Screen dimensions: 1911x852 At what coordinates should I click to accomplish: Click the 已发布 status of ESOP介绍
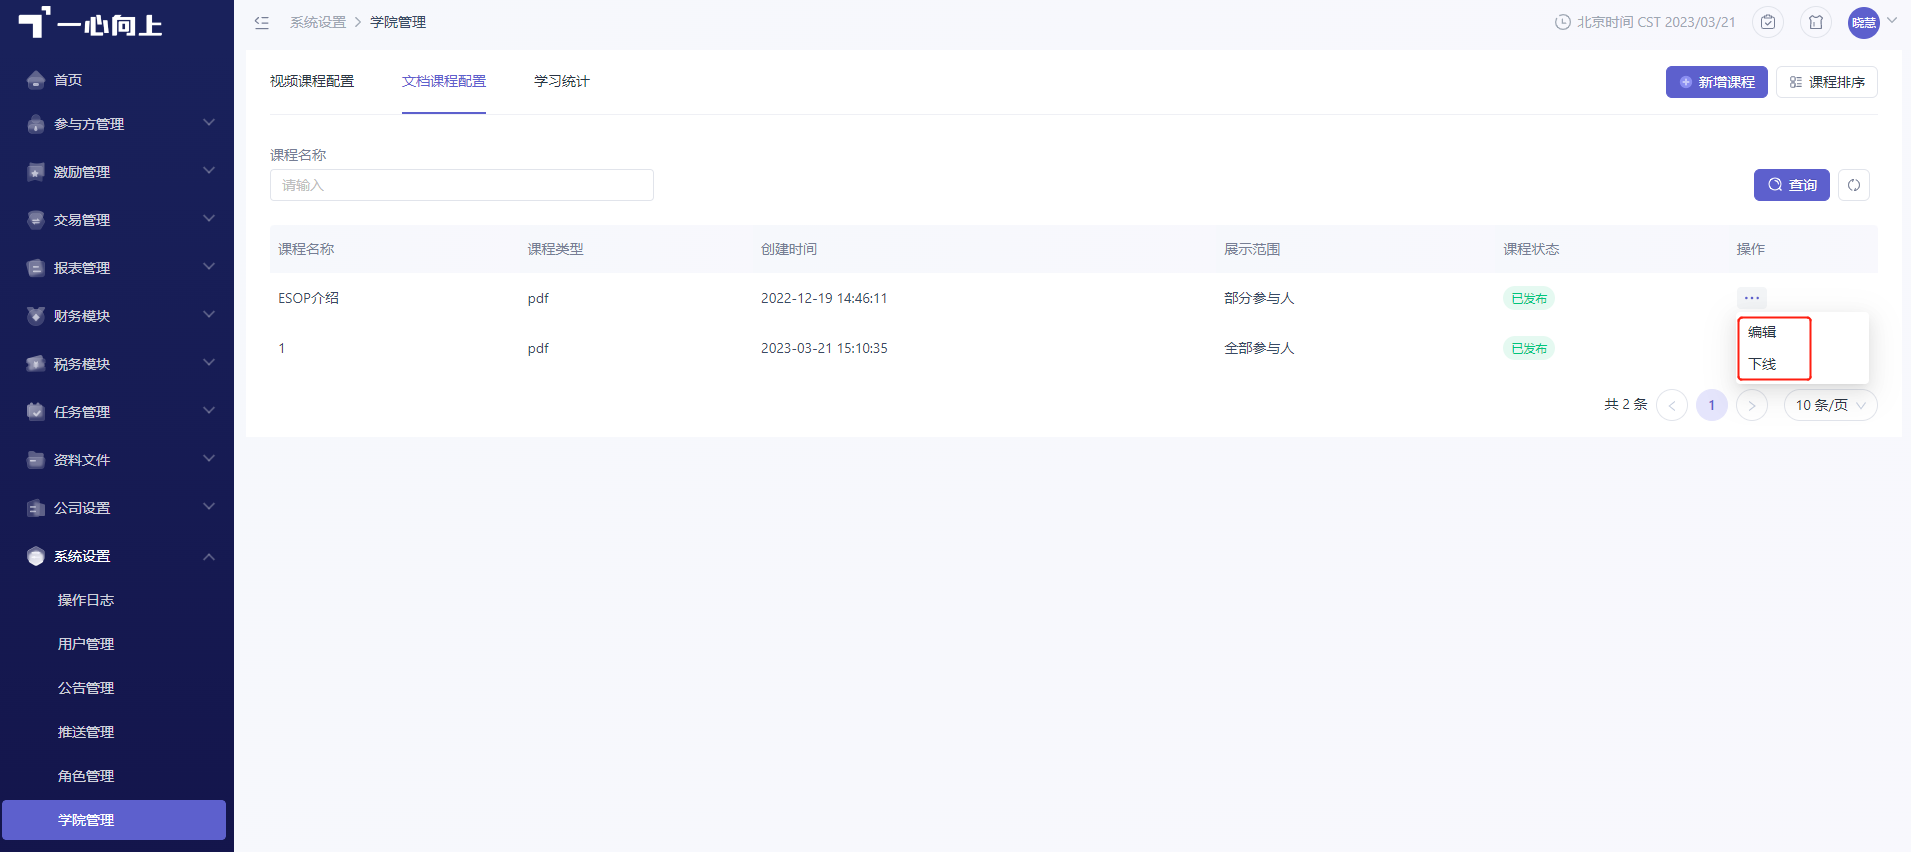coord(1529,298)
